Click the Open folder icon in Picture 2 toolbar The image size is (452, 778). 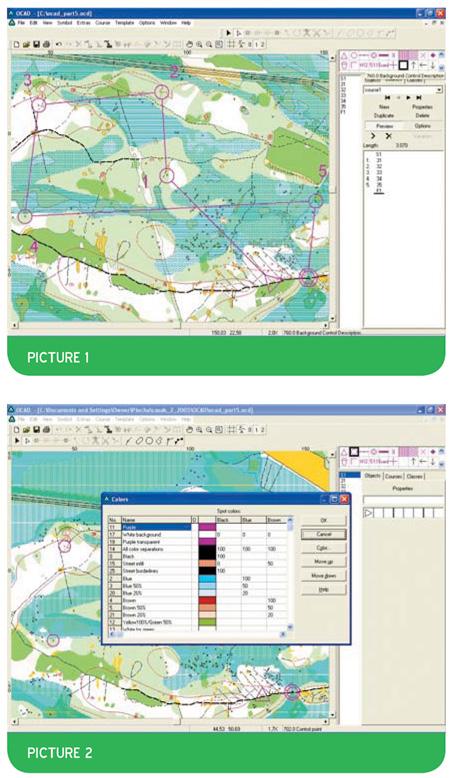click(26, 430)
